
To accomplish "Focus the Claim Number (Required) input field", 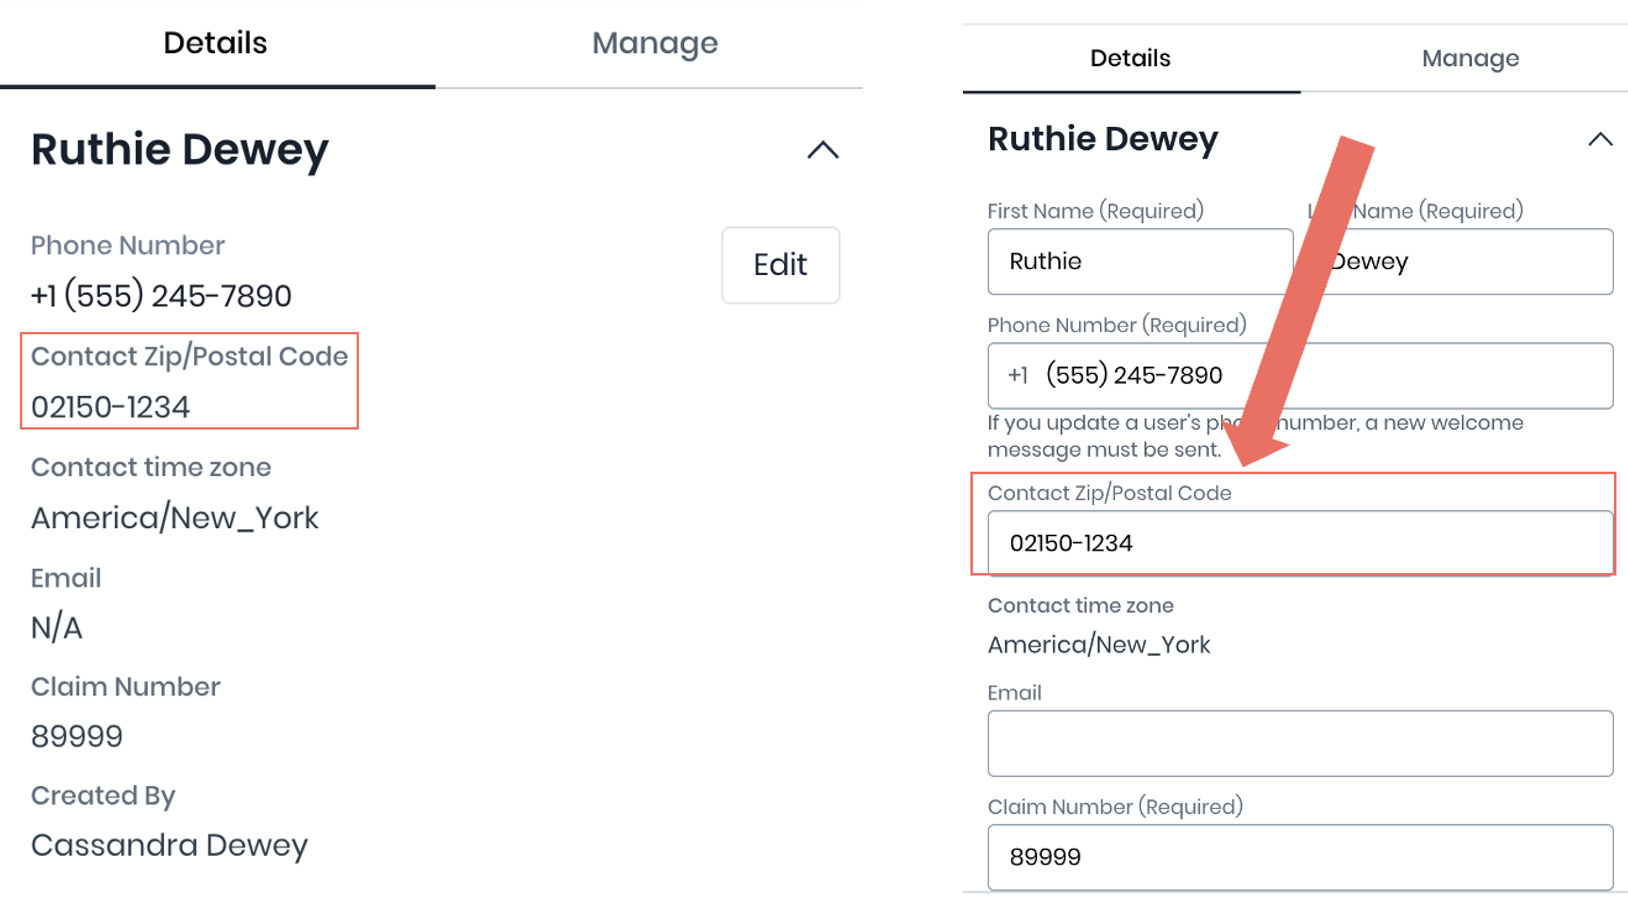I will tap(1299, 857).
